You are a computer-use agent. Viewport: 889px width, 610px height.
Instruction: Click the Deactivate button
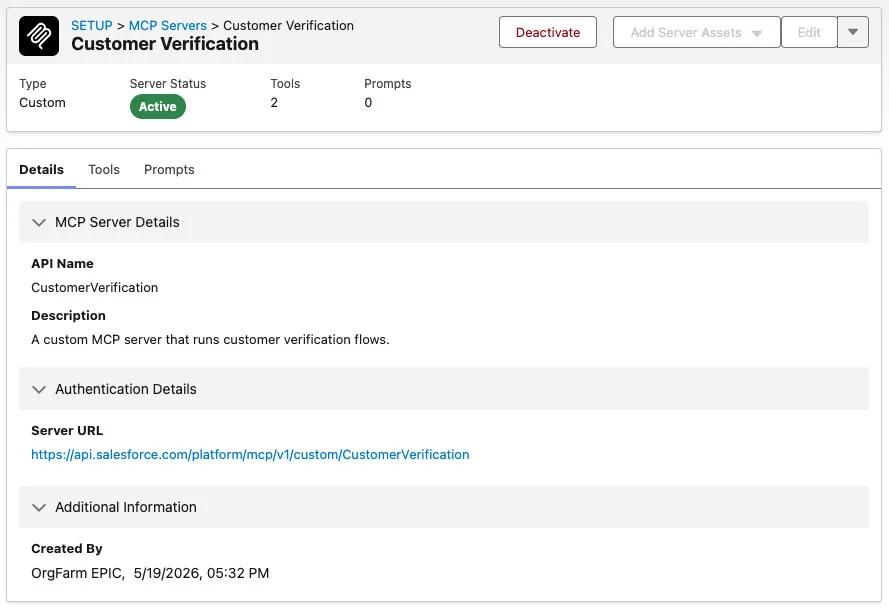[x=548, y=32]
